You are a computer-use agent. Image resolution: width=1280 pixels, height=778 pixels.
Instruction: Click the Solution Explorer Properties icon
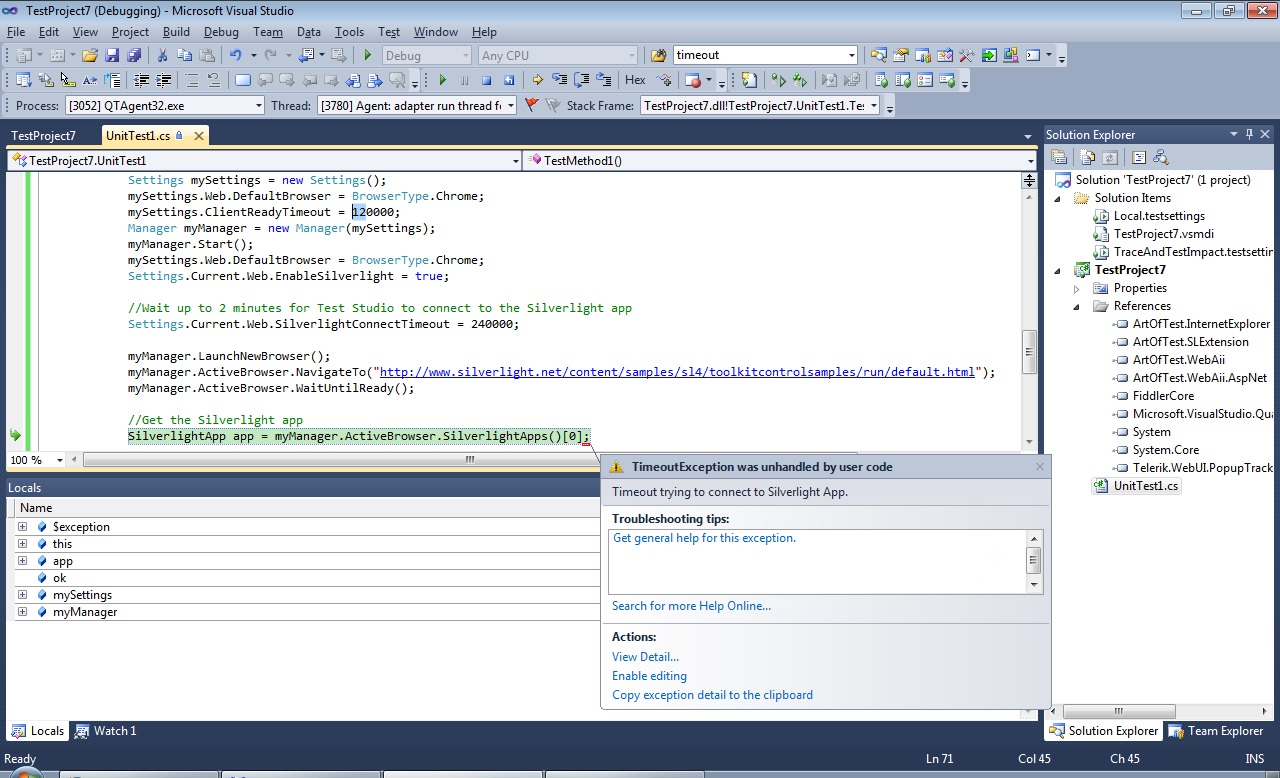(x=1059, y=157)
